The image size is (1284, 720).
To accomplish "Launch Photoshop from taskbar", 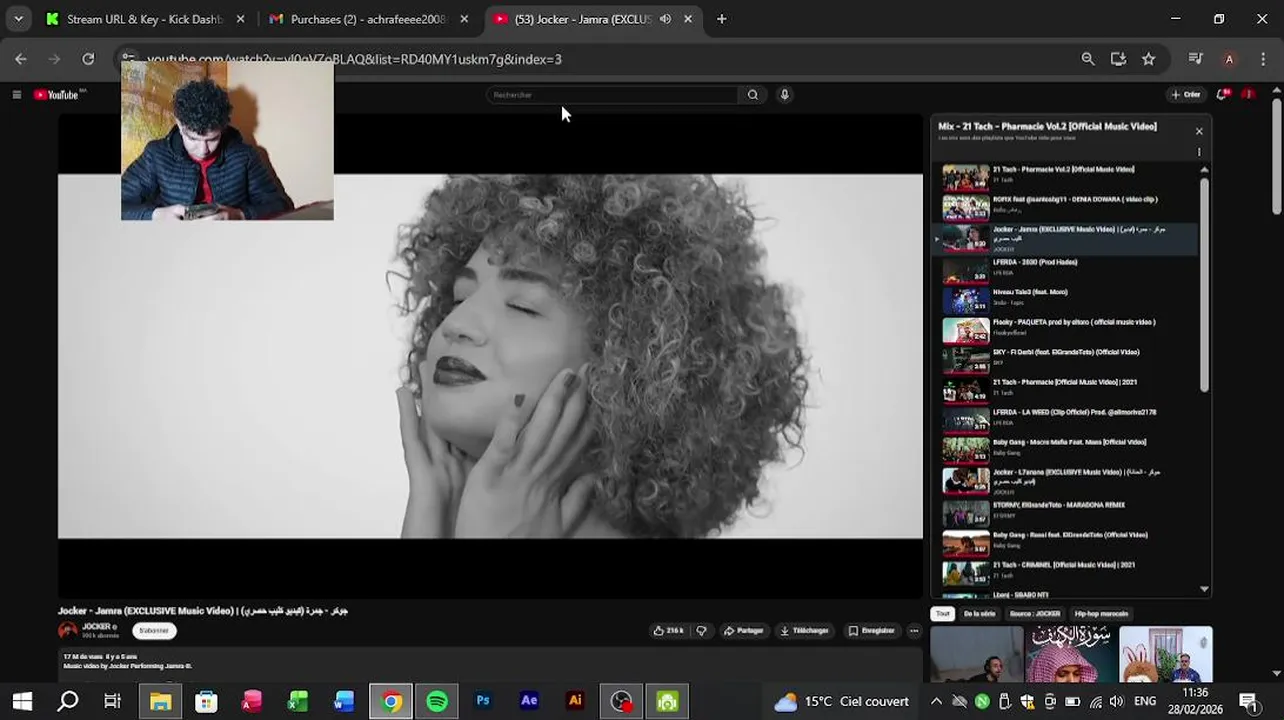I will (x=483, y=701).
